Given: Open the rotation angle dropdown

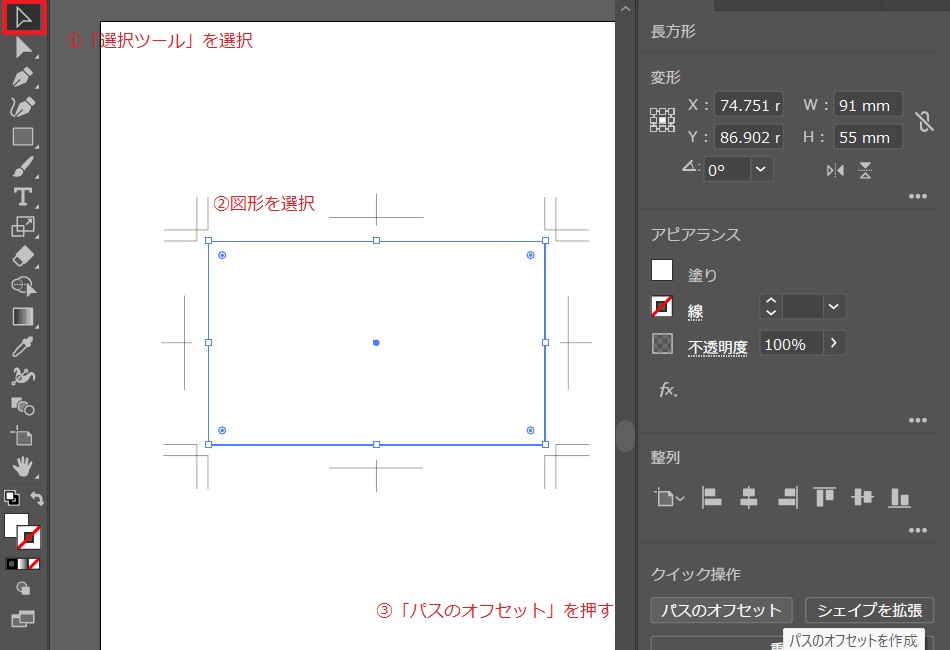Looking at the screenshot, I should (x=762, y=169).
